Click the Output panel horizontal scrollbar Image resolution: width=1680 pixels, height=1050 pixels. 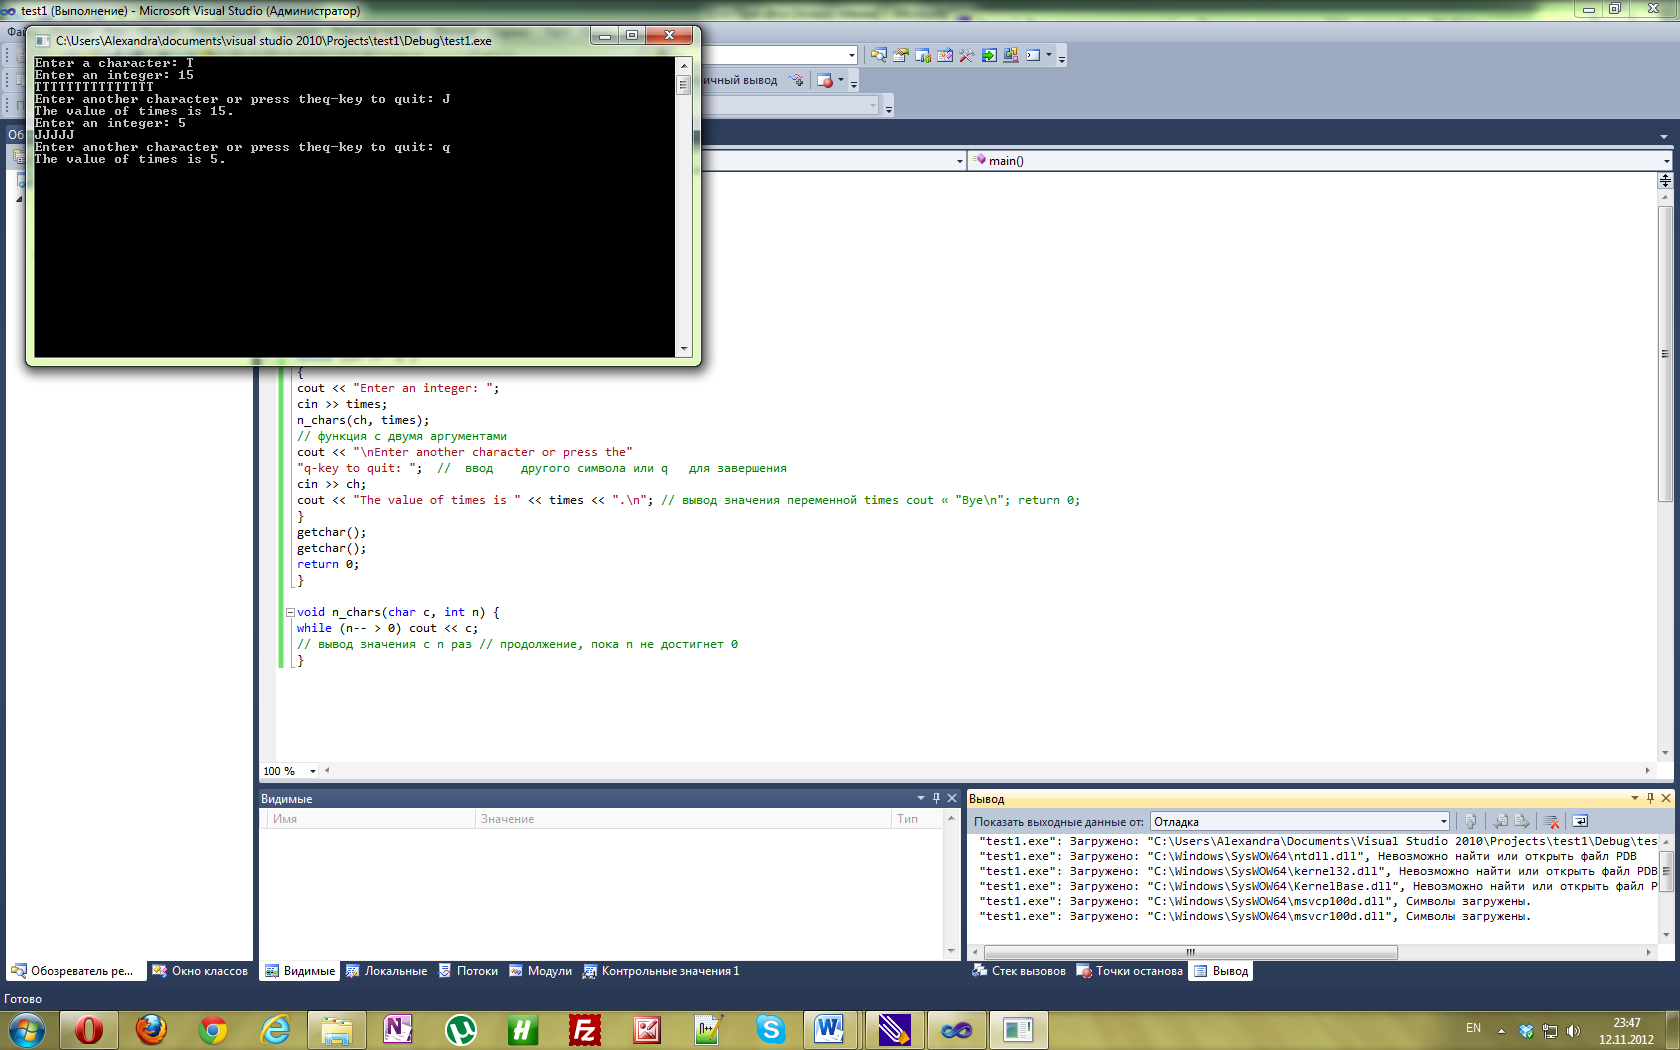click(1191, 952)
